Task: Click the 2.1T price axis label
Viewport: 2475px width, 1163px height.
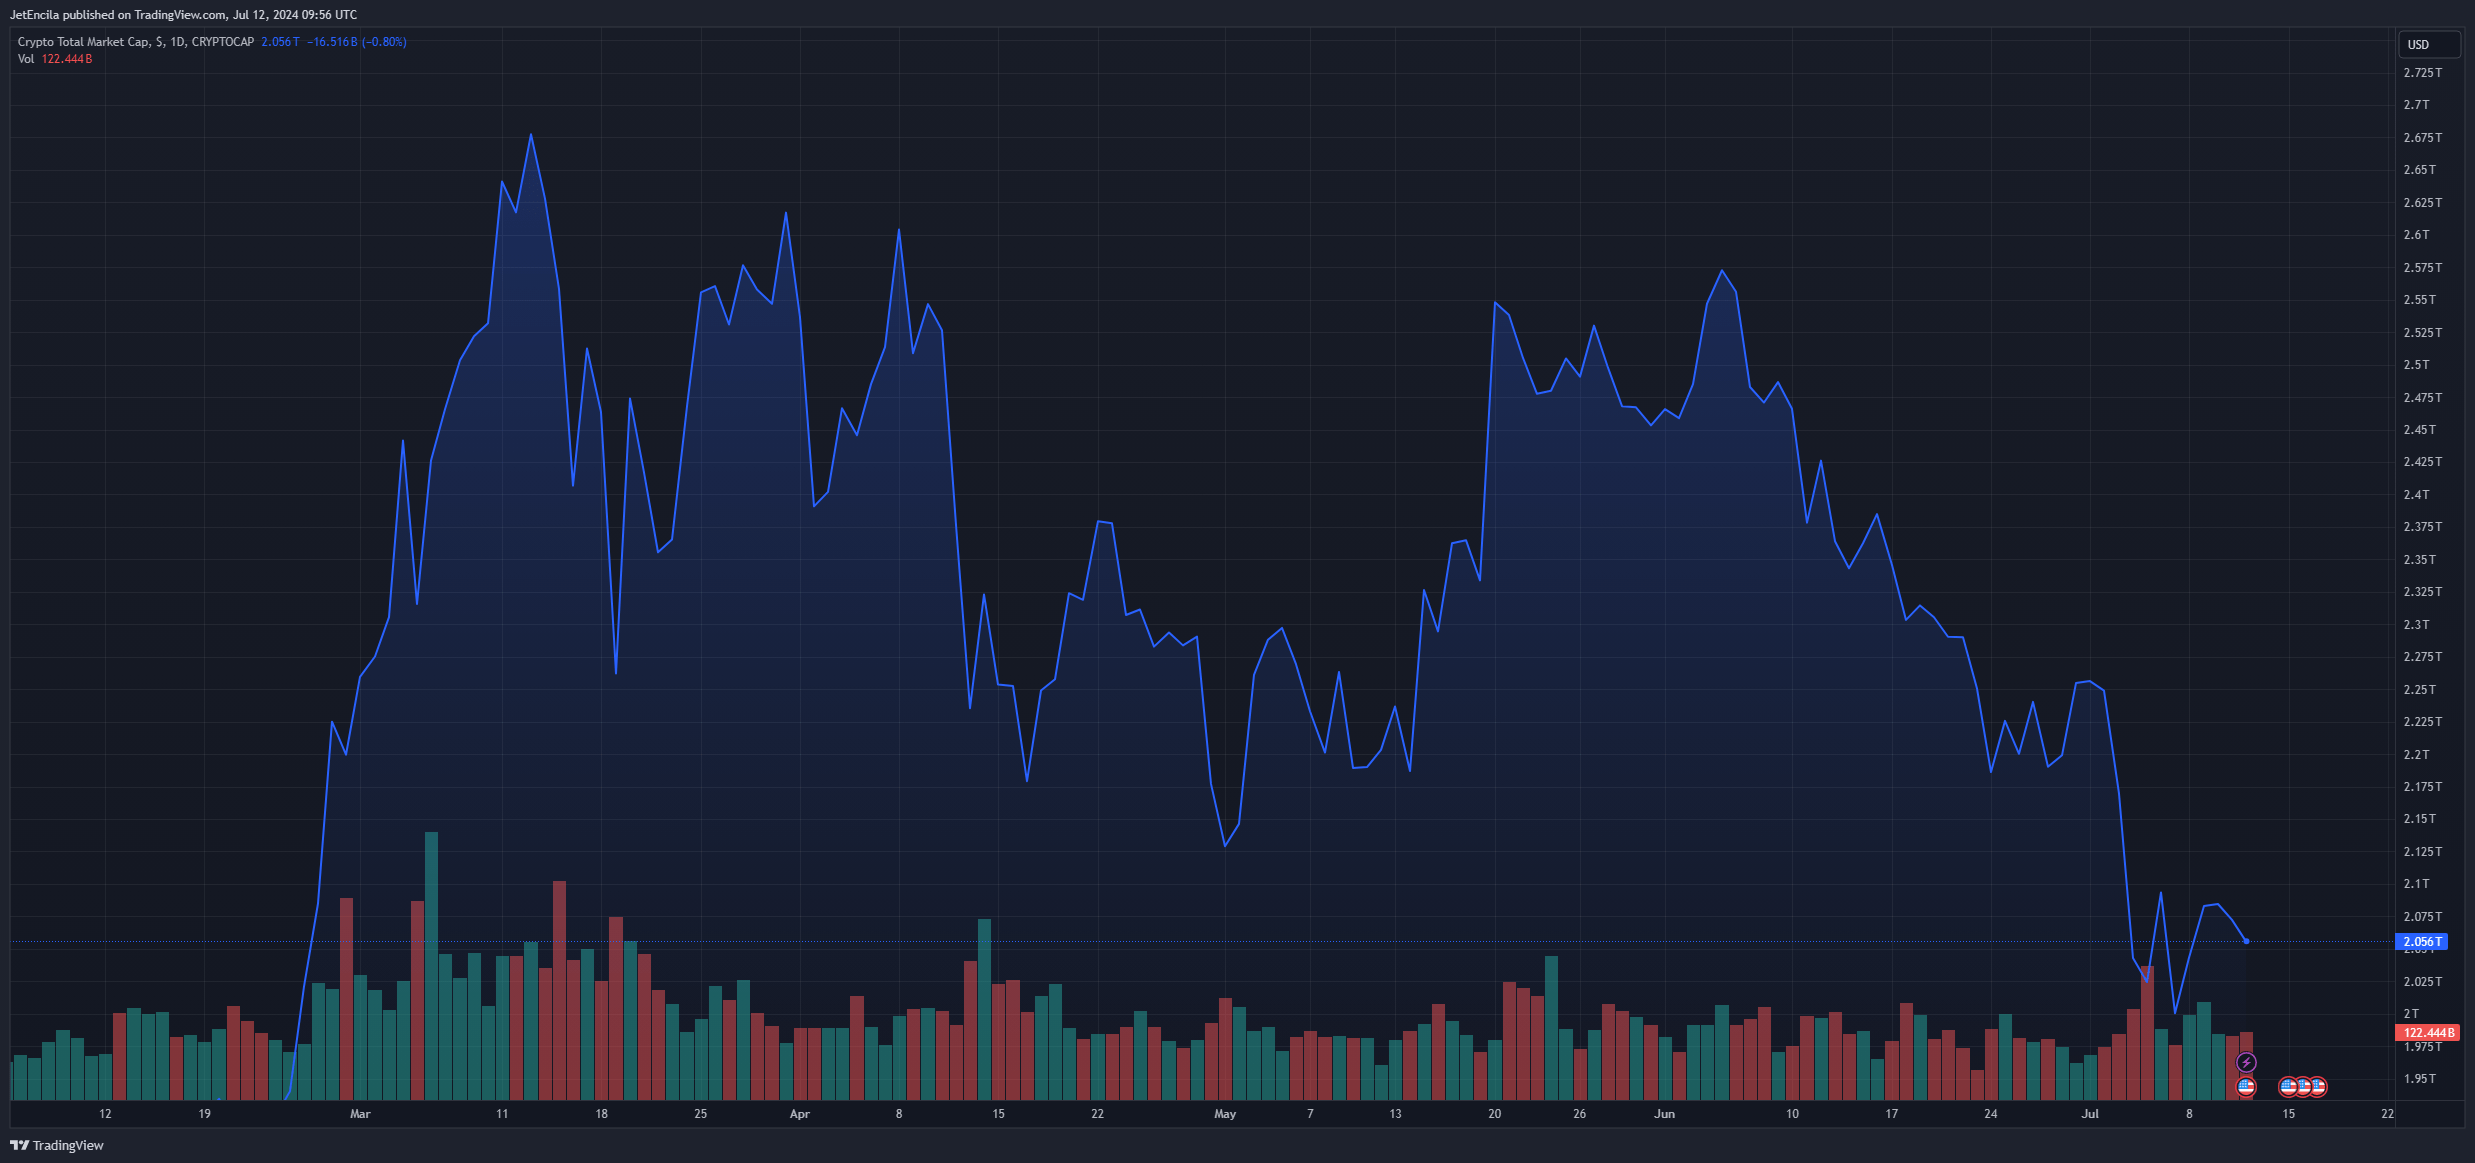Action: pyautogui.click(x=2417, y=884)
